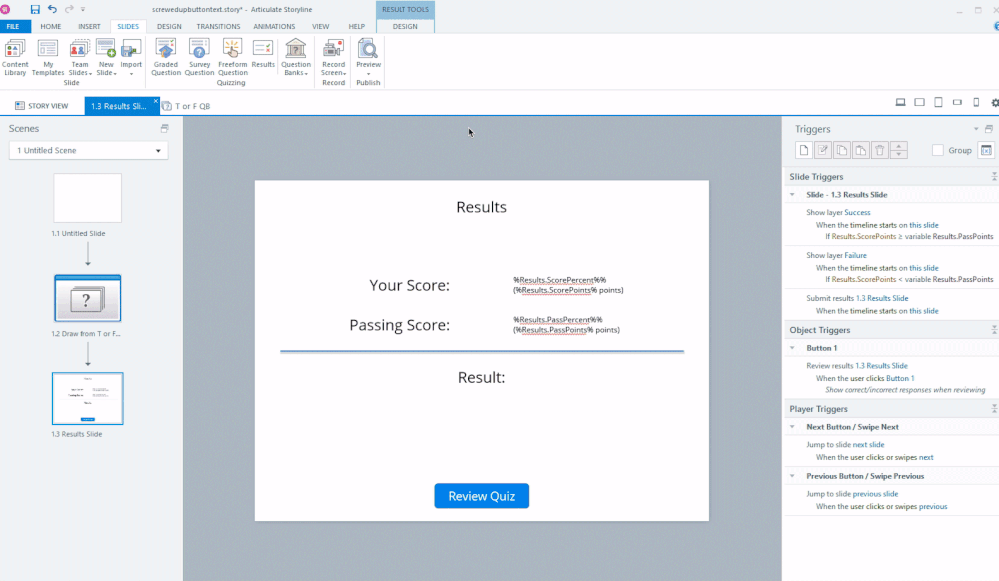Click the Review Quiz button on slide

(482, 496)
